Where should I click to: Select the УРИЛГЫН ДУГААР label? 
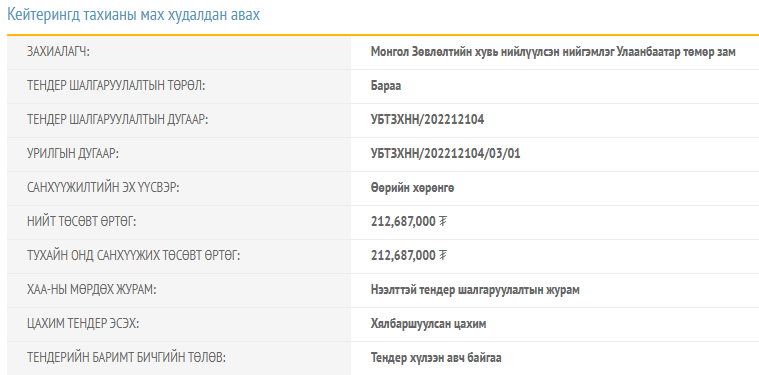(x=73, y=154)
